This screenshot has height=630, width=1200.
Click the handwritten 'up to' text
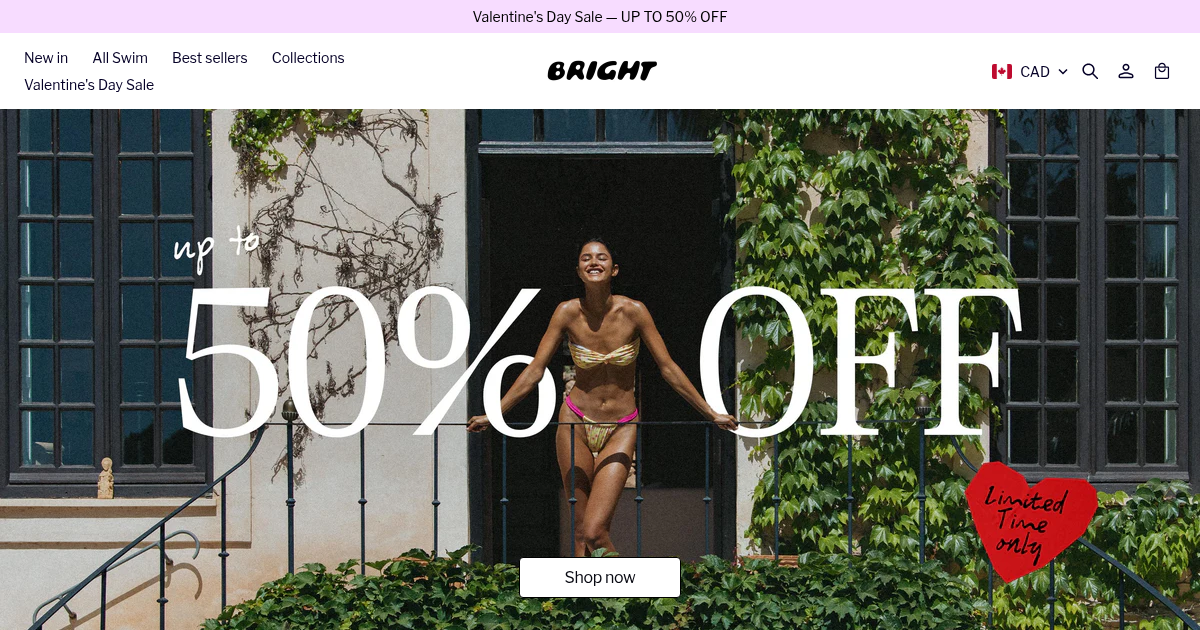215,246
